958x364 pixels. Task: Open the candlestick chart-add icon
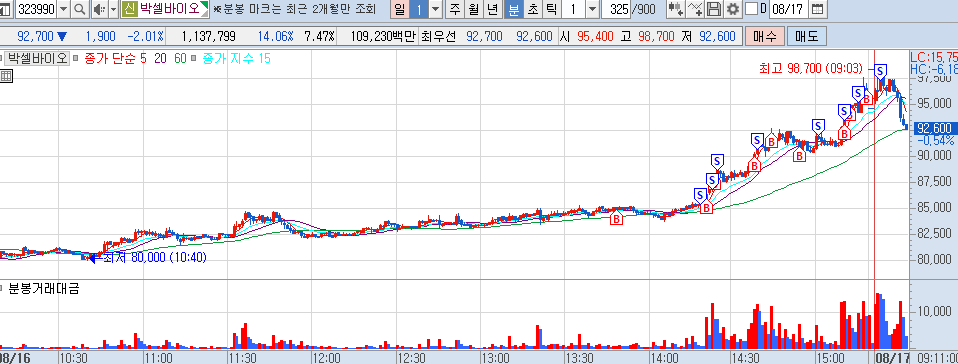(675, 9)
